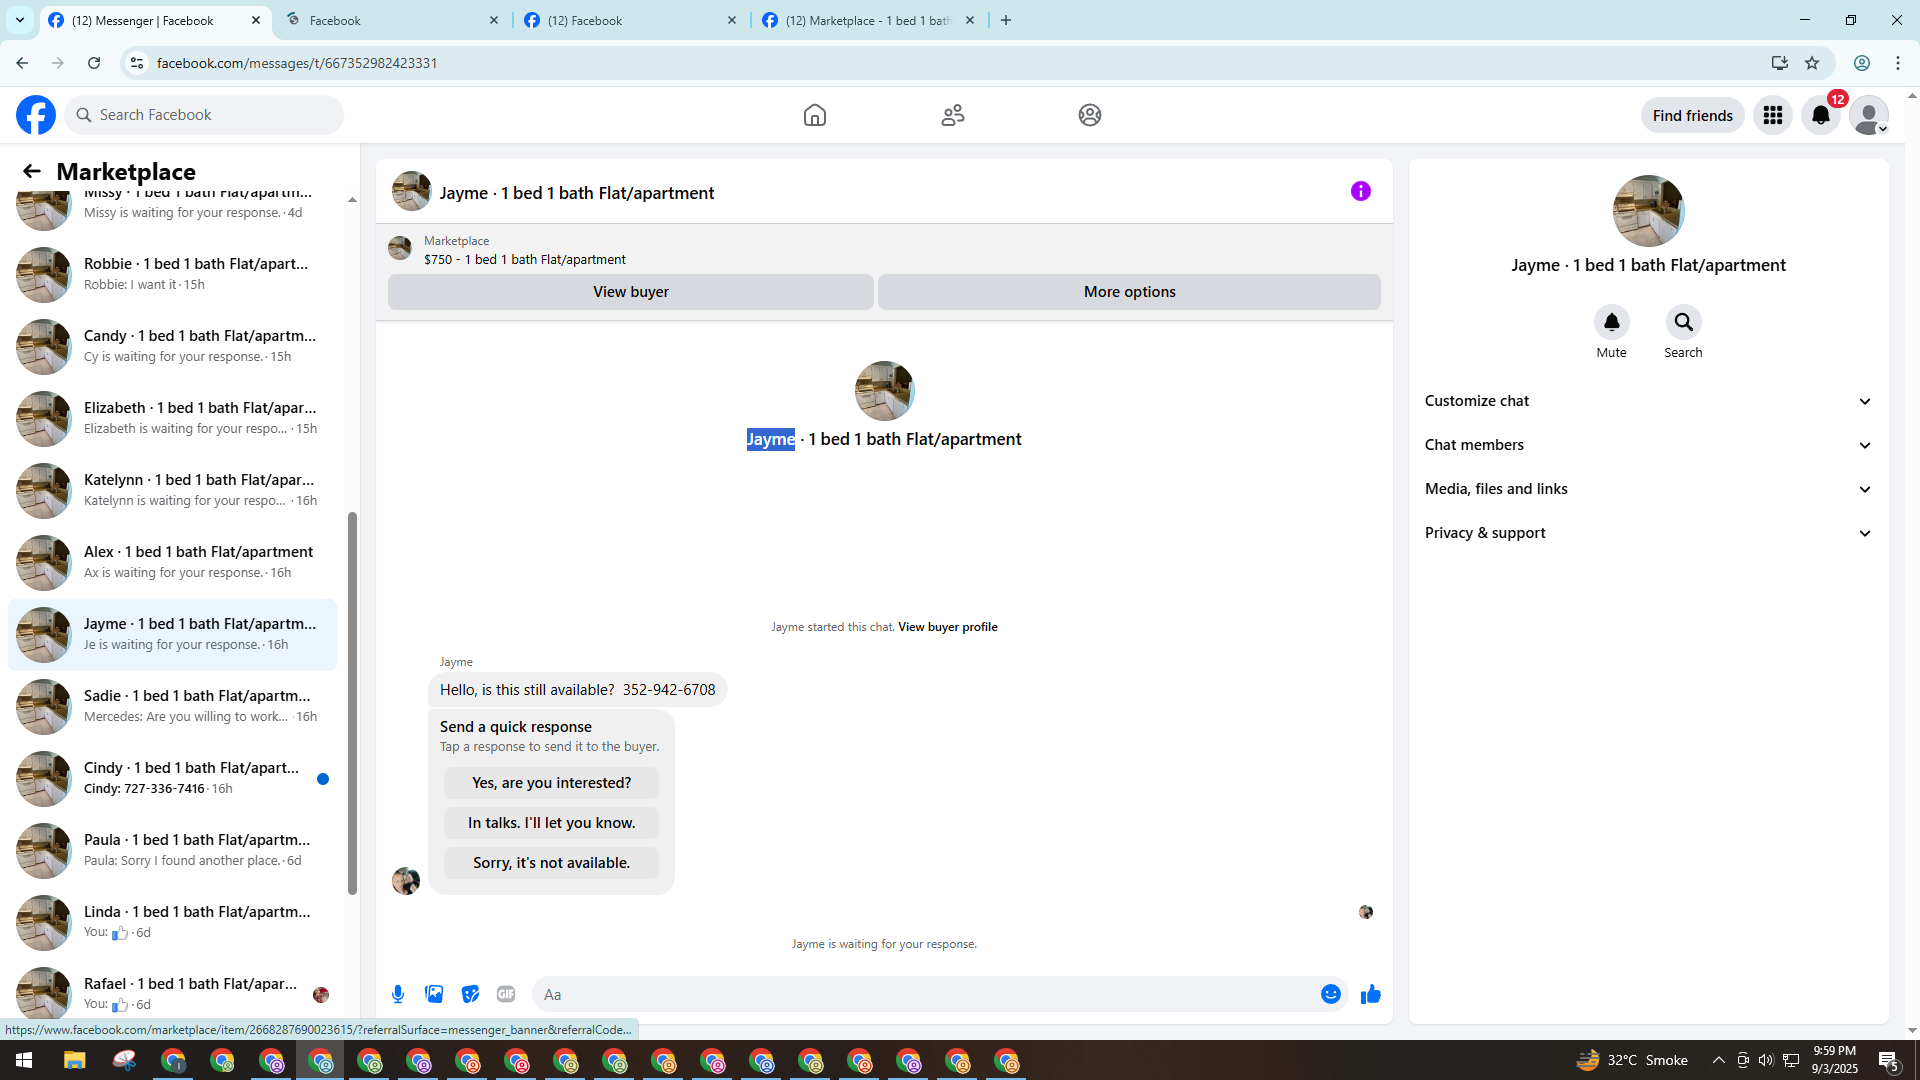This screenshot has width=1920, height=1080.
Task: Click the Facebook logo
Action: point(36,115)
